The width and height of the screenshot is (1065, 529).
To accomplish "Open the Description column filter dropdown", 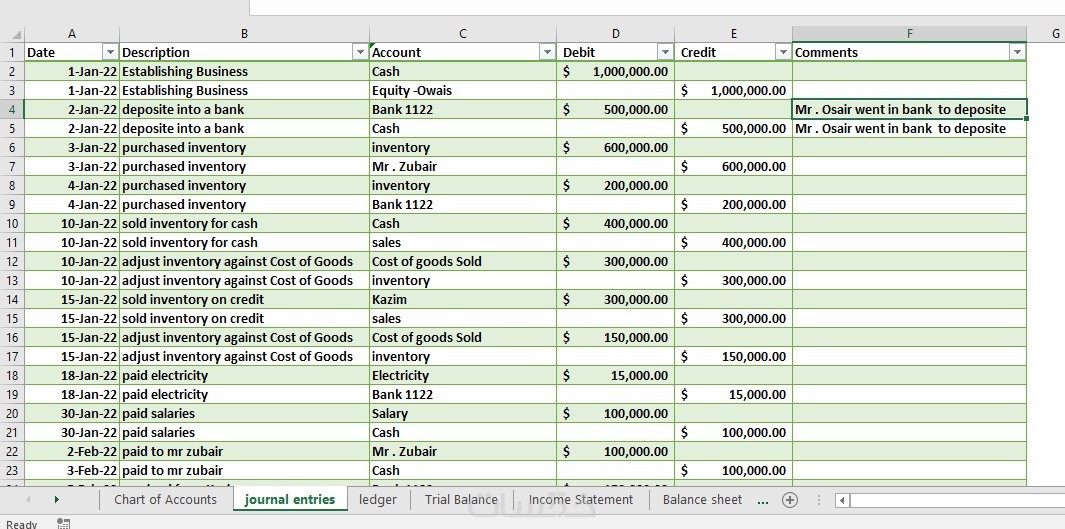I will point(360,52).
